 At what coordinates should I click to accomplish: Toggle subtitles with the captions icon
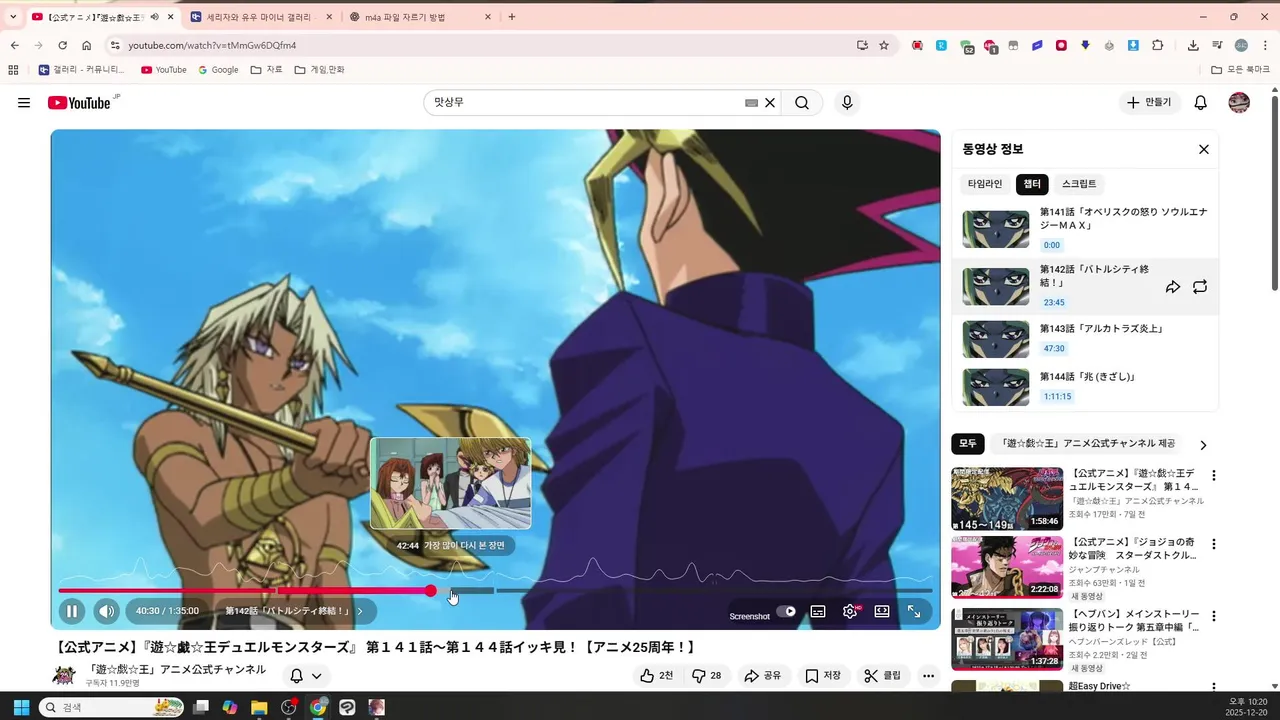[818, 611]
